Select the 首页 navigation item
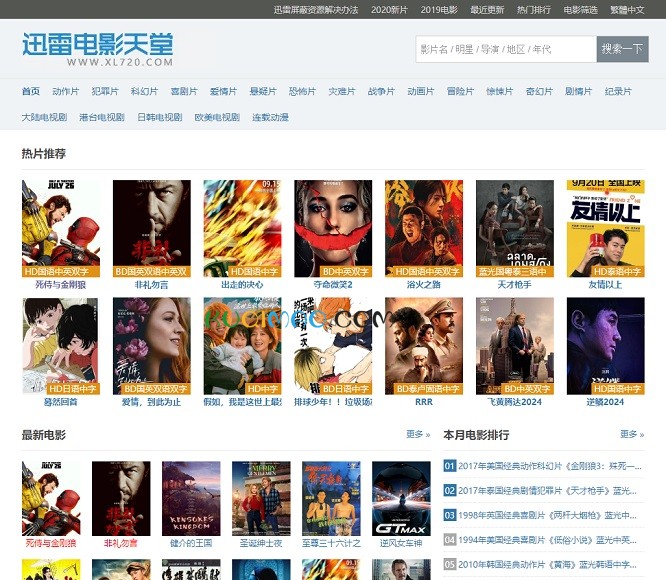This screenshot has height=580, width=666. pyautogui.click(x=31, y=91)
